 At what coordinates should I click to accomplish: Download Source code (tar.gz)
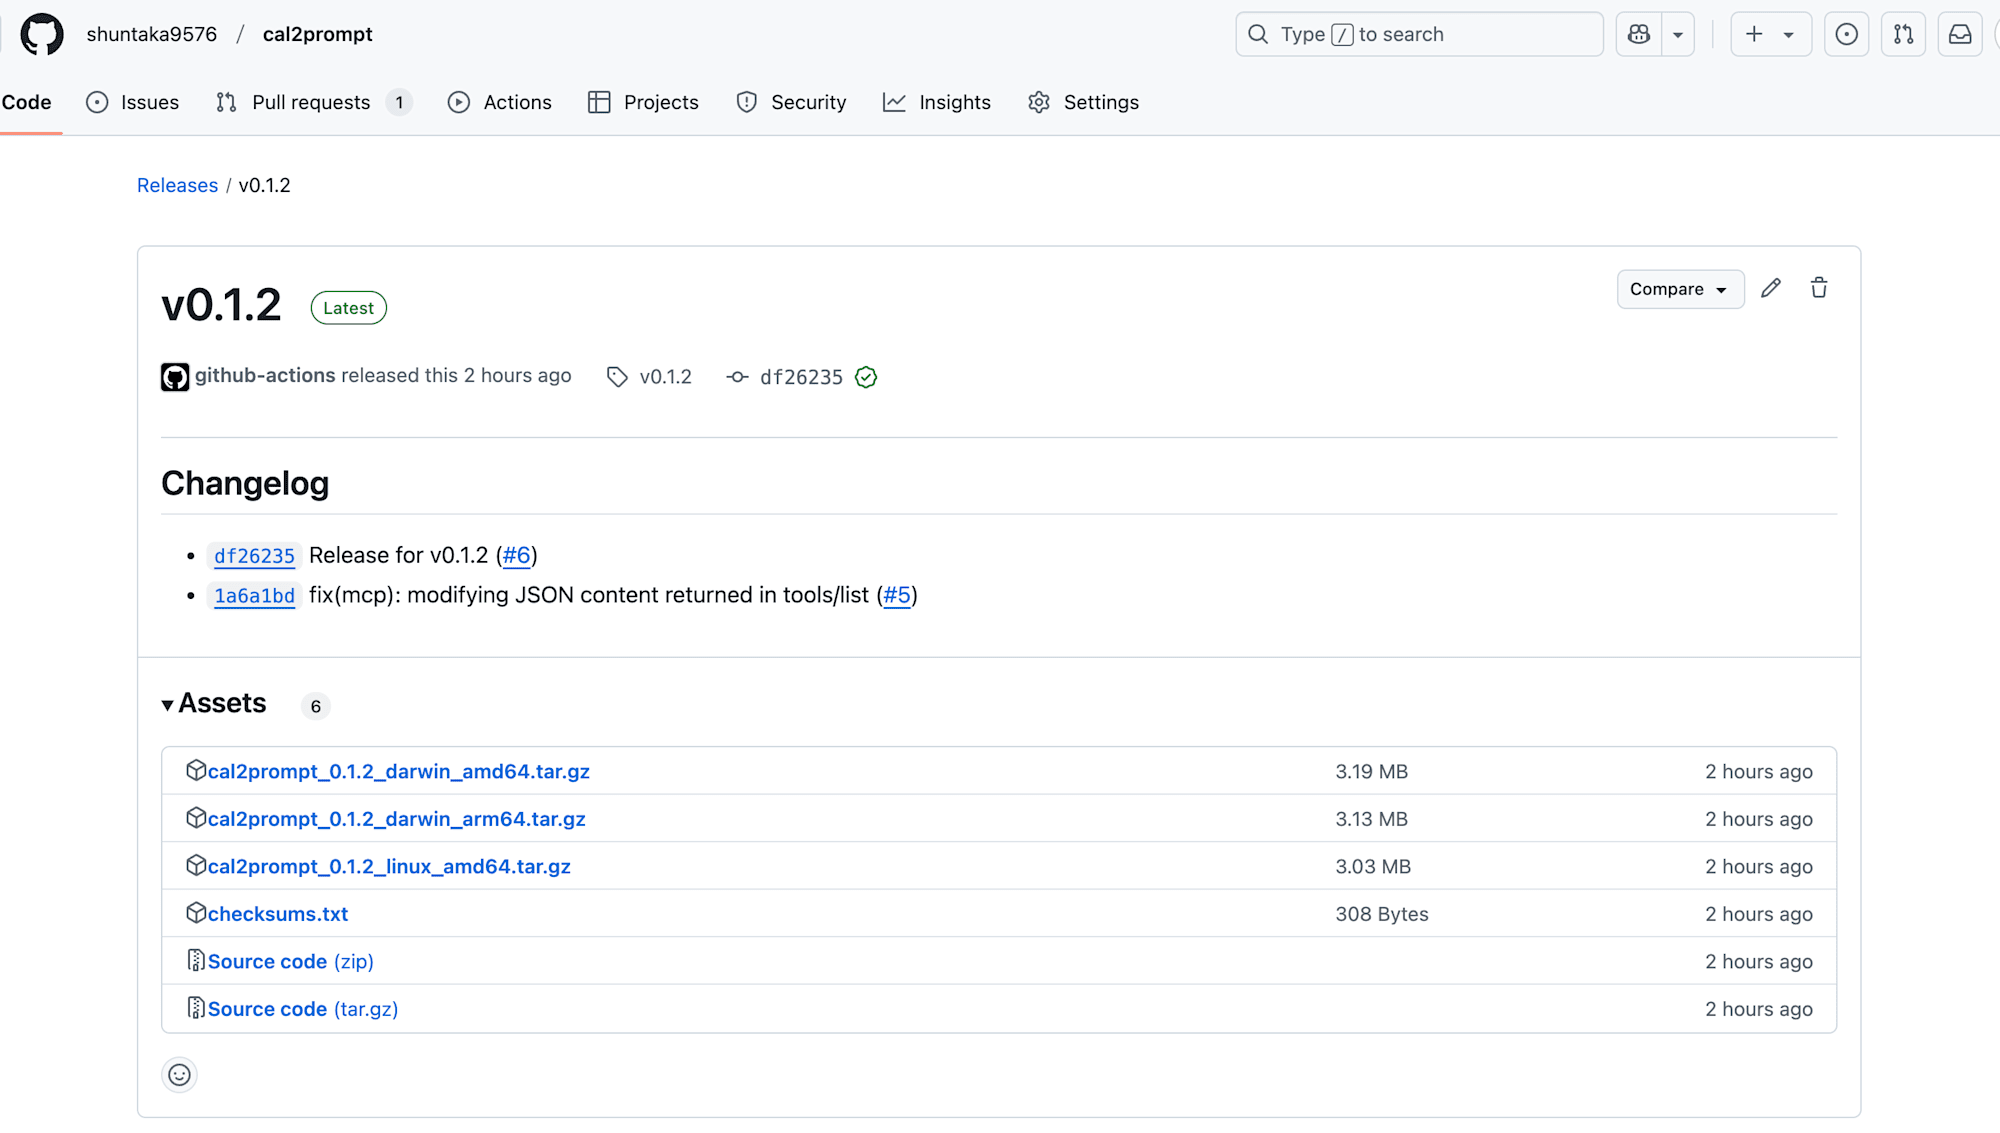tap(302, 1009)
